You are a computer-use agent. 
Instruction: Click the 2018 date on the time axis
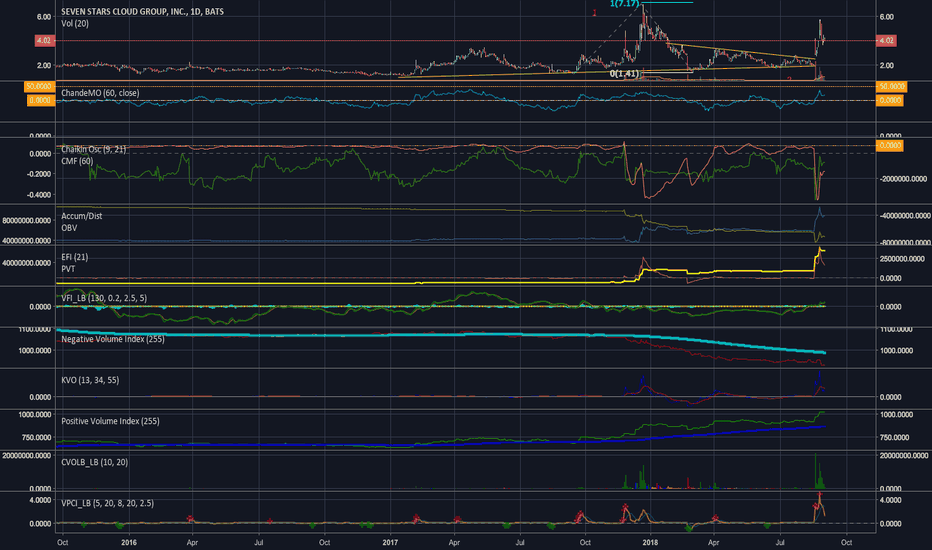tap(650, 542)
